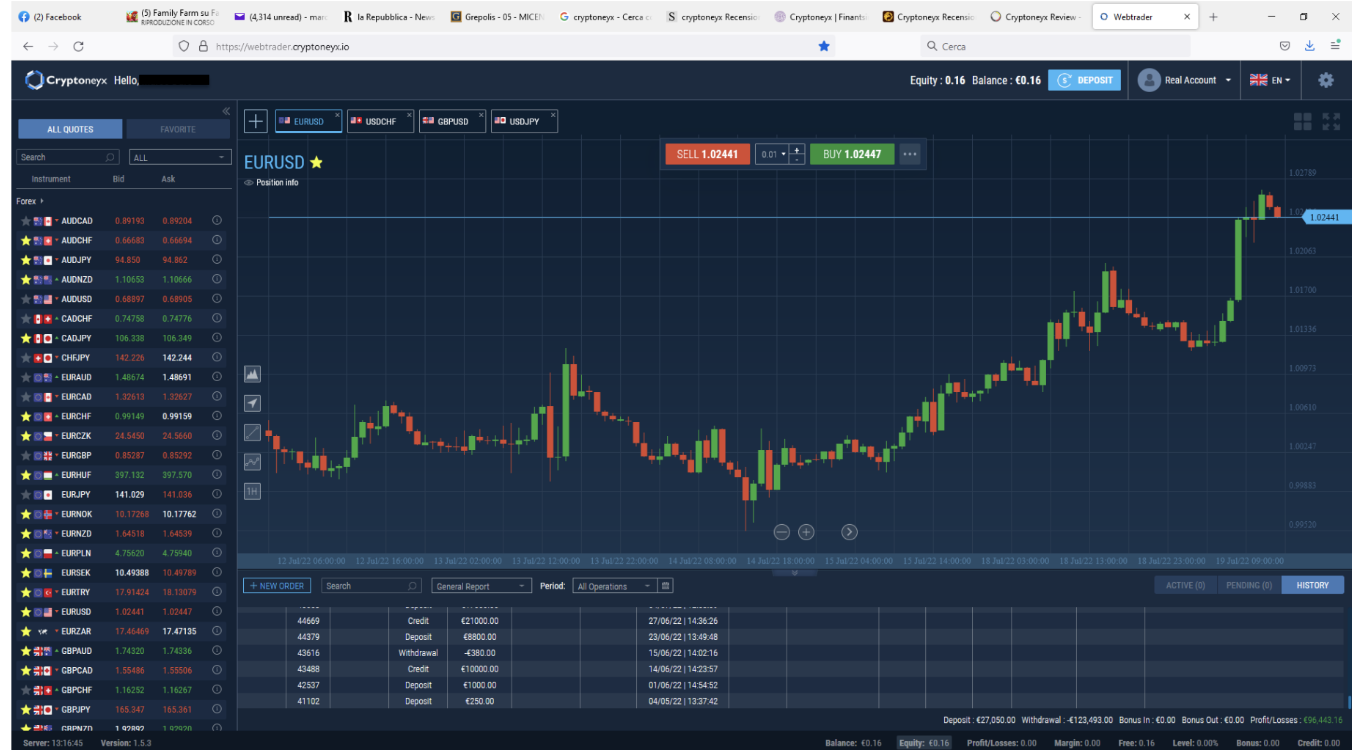Open the All Operations period dropdown
This screenshot has height=750, width=1352.
click(615, 586)
